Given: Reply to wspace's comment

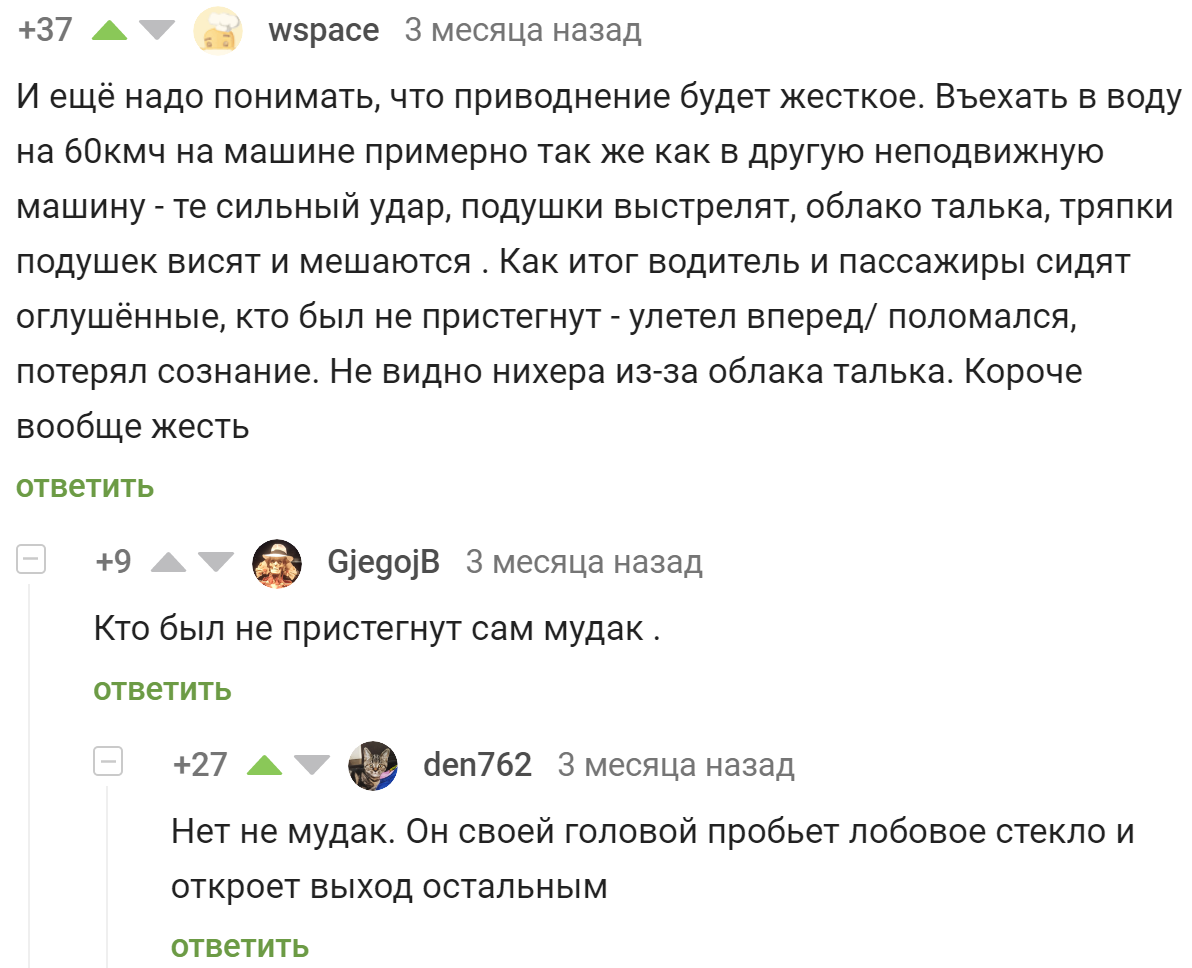Looking at the screenshot, I should point(85,487).
